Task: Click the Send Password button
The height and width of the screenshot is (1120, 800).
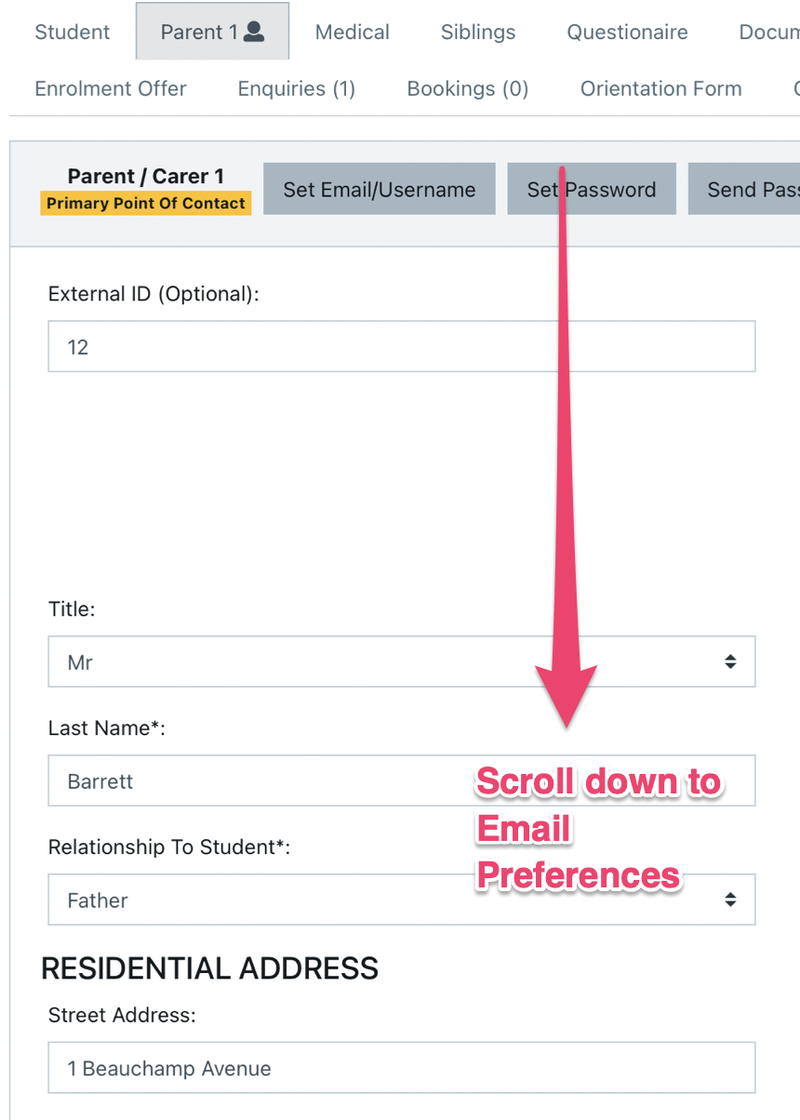Action: coord(744,189)
